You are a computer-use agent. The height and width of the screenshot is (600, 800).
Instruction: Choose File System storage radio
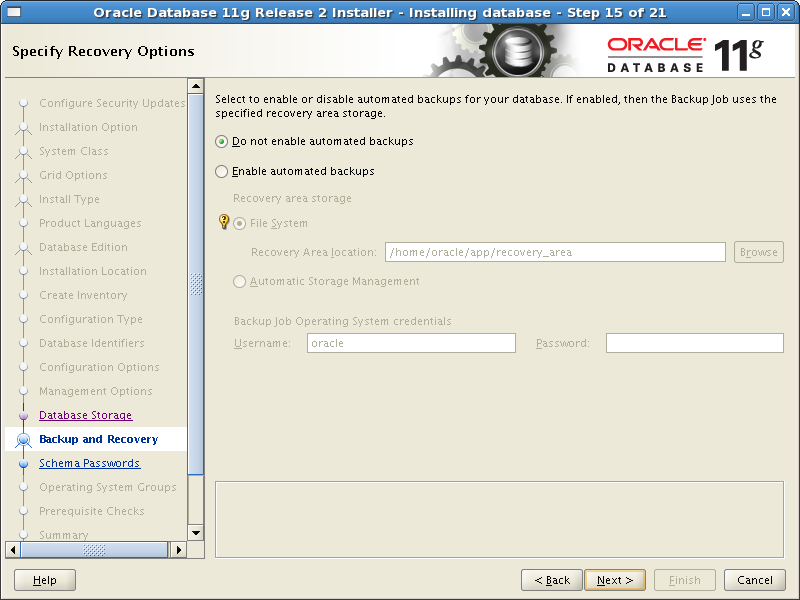coord(239,223)
